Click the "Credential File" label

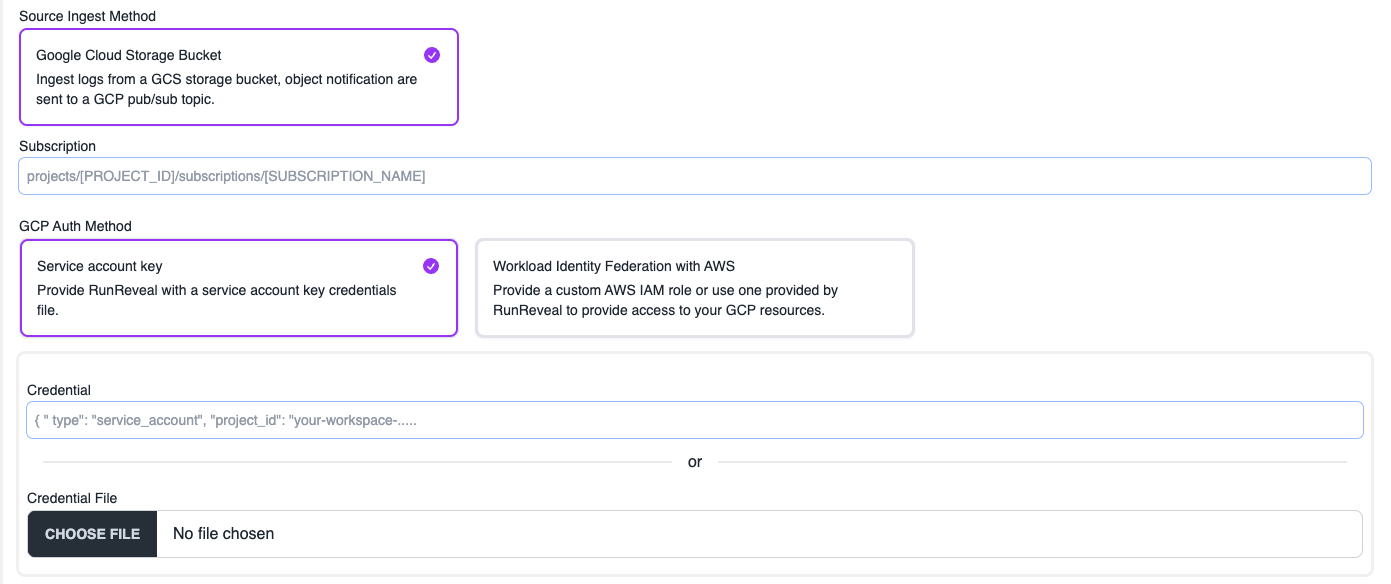click(x=72, y=498)
